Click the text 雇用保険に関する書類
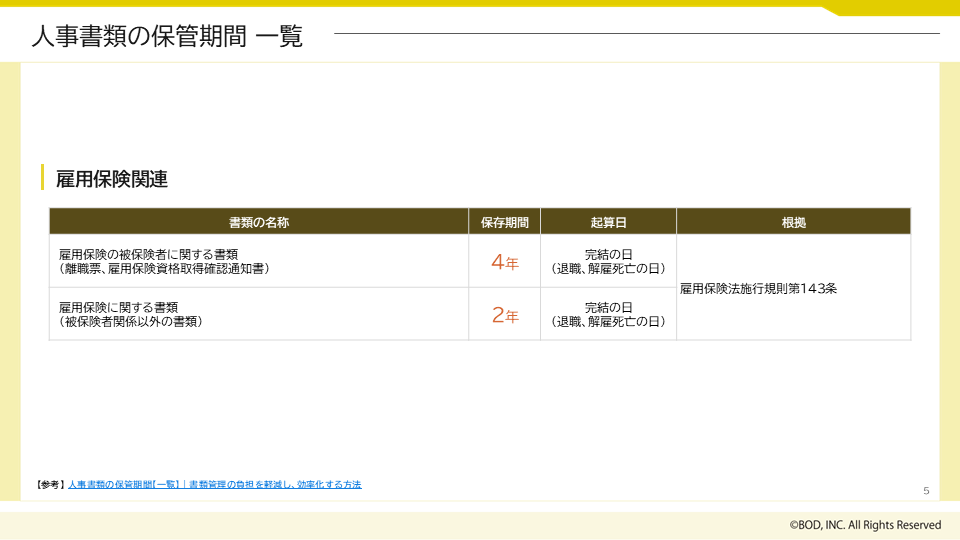The height and width of the screenshot is (540, 960). pos(118,307)
